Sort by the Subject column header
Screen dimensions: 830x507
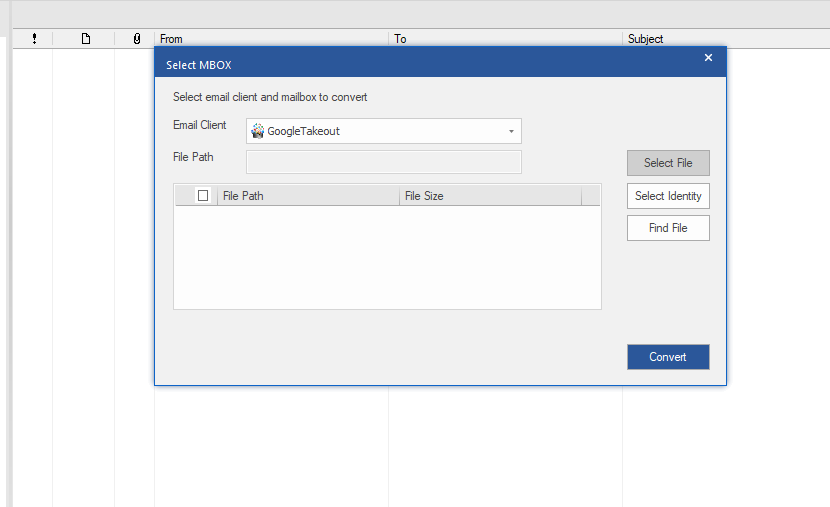coord(726,39)
